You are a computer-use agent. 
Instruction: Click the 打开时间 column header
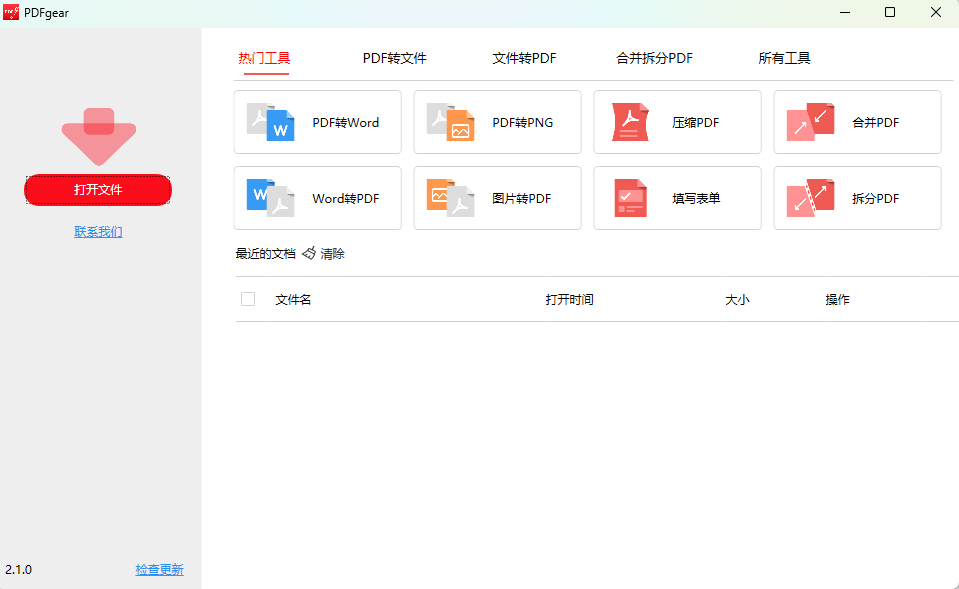click(x=569, y=300)
